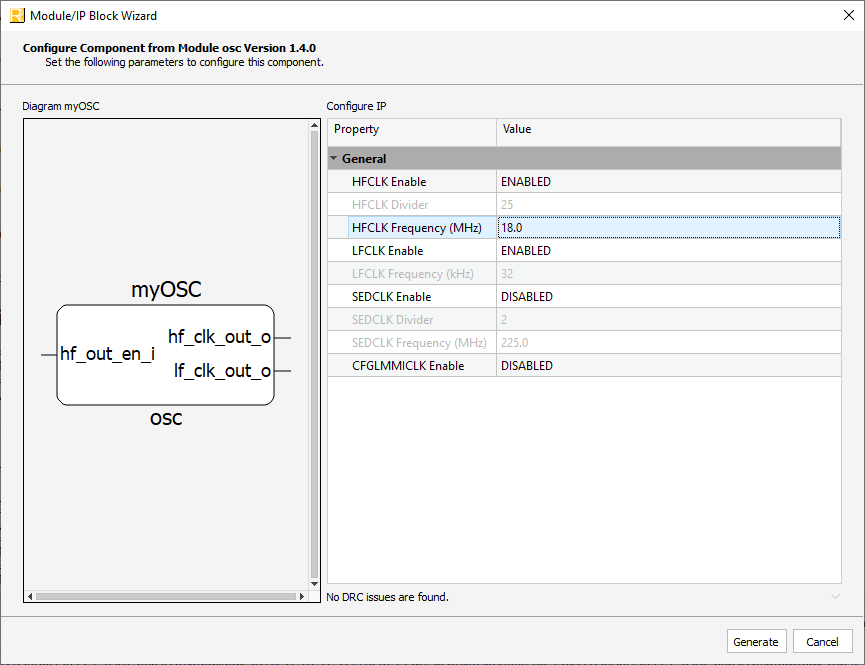
Task: Click the lf_clk_out_o port in diagram
Action: (222, 371)
